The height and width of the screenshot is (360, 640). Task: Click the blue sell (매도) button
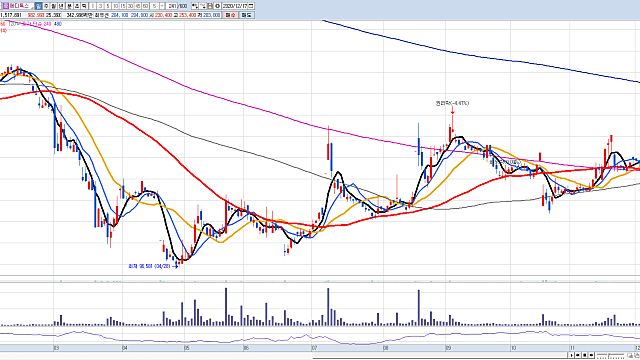coord(247,15)
